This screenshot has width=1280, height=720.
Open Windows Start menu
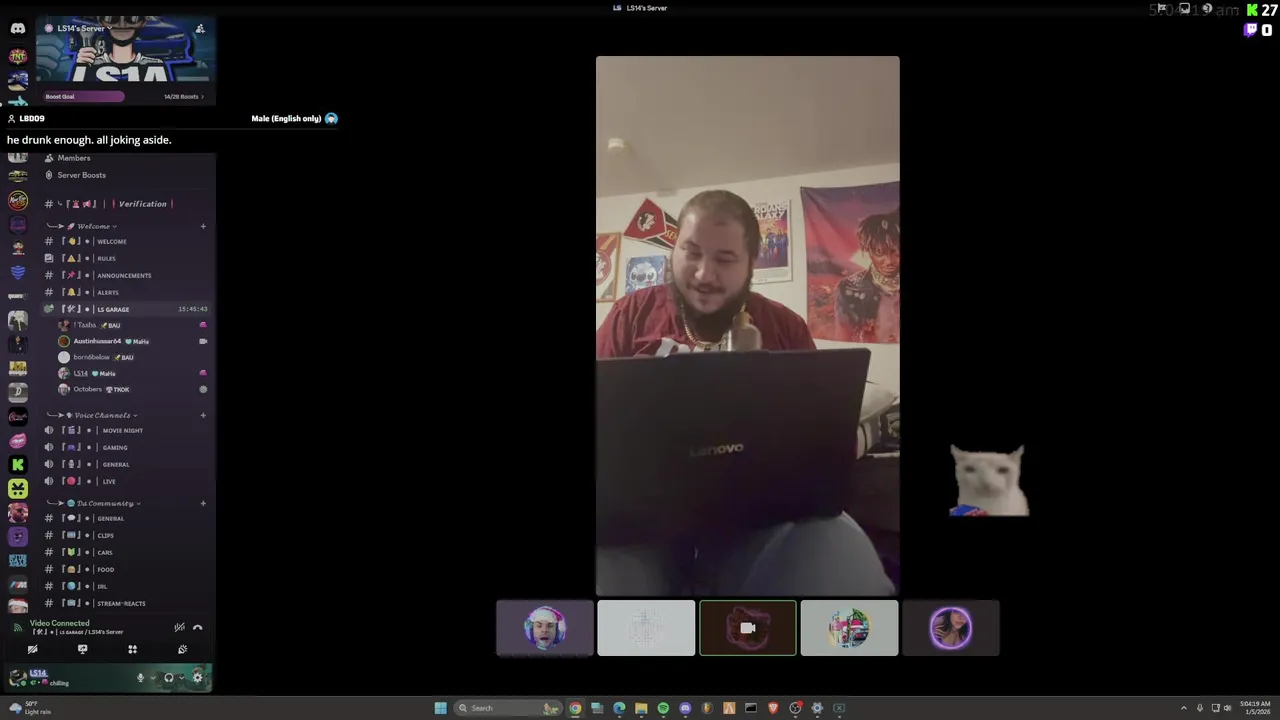click(x=440, y=708)
